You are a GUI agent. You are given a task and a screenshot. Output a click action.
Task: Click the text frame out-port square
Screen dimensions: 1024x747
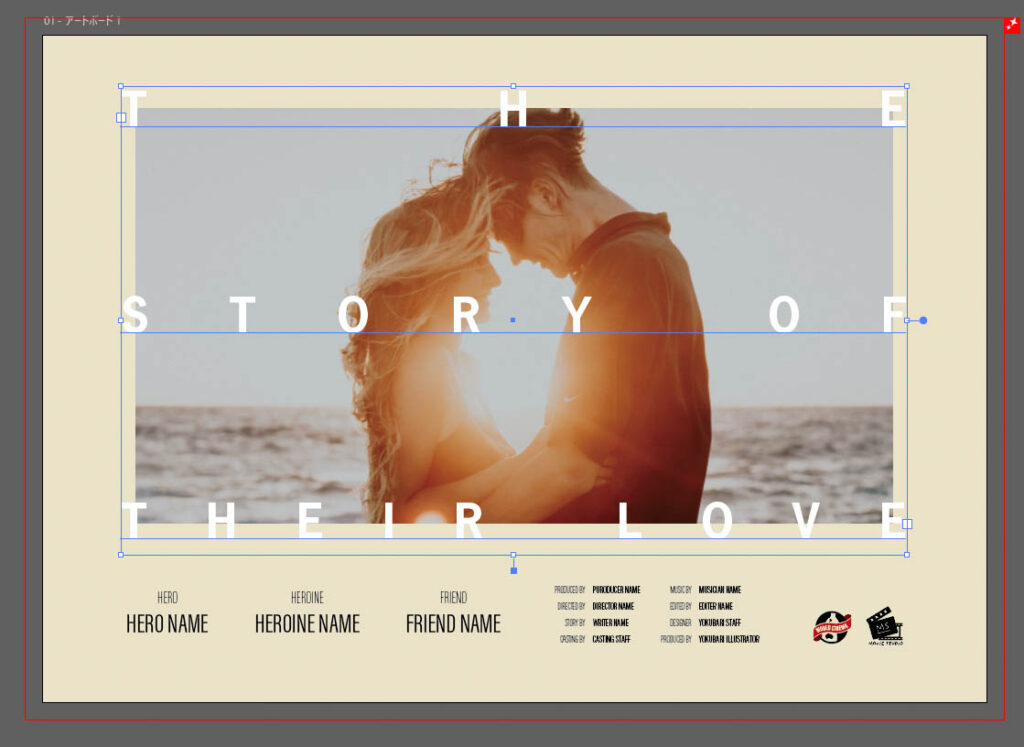point(907,524)
